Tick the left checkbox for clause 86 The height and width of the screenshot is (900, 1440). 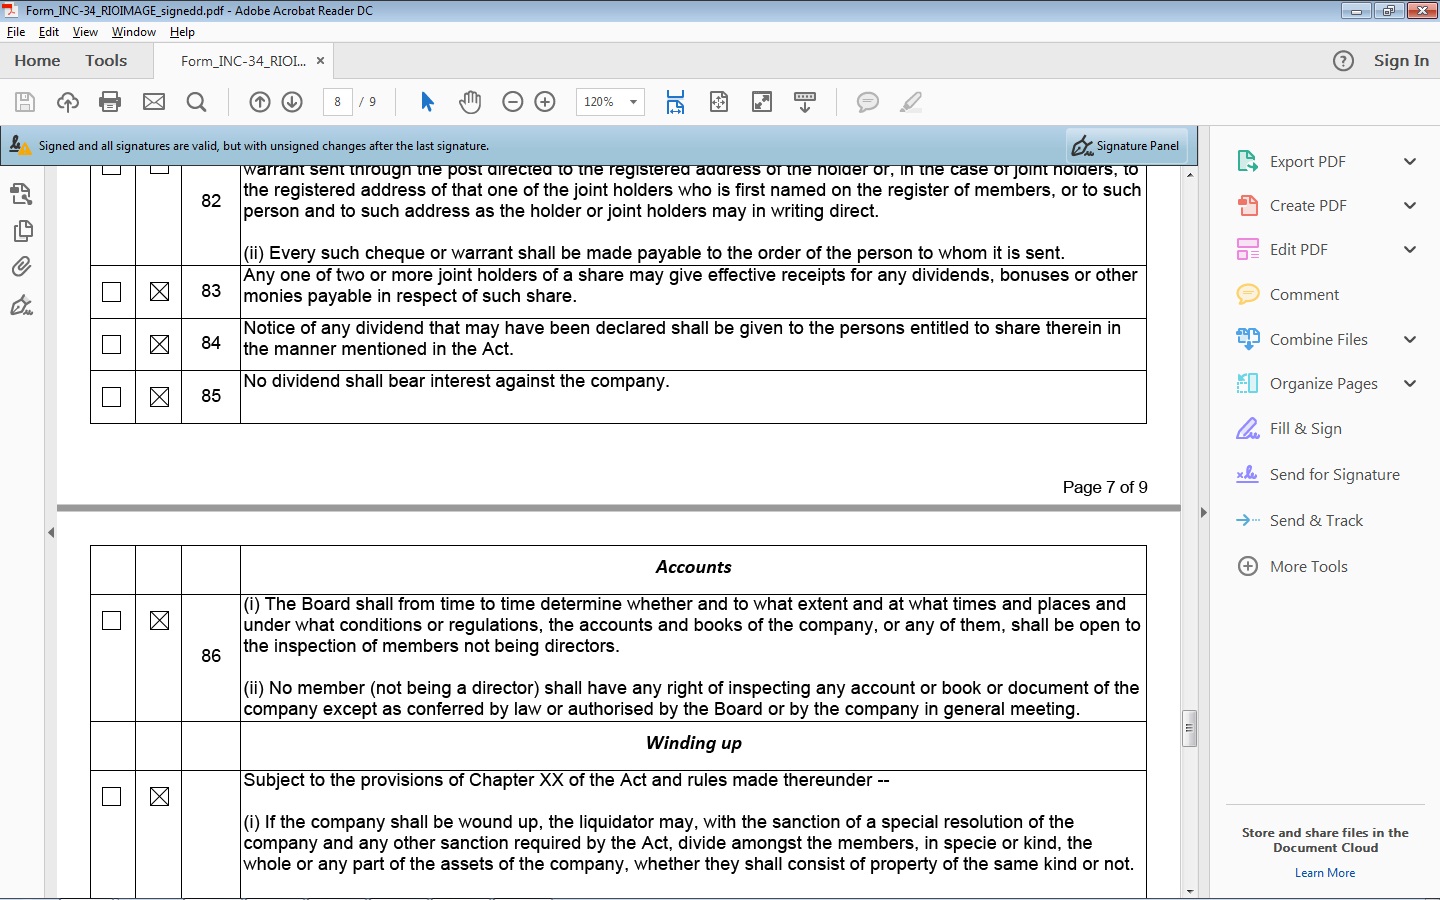[111, 620]
